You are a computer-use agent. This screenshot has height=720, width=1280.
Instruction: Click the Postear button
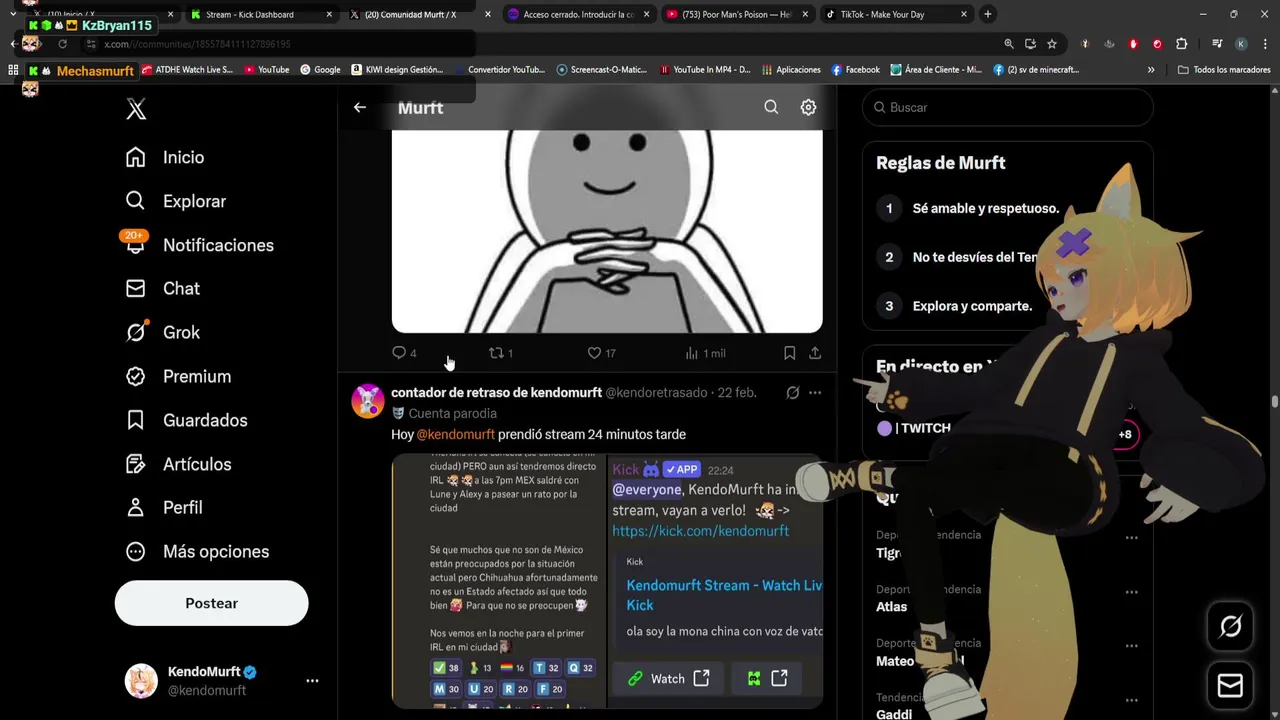211,603
